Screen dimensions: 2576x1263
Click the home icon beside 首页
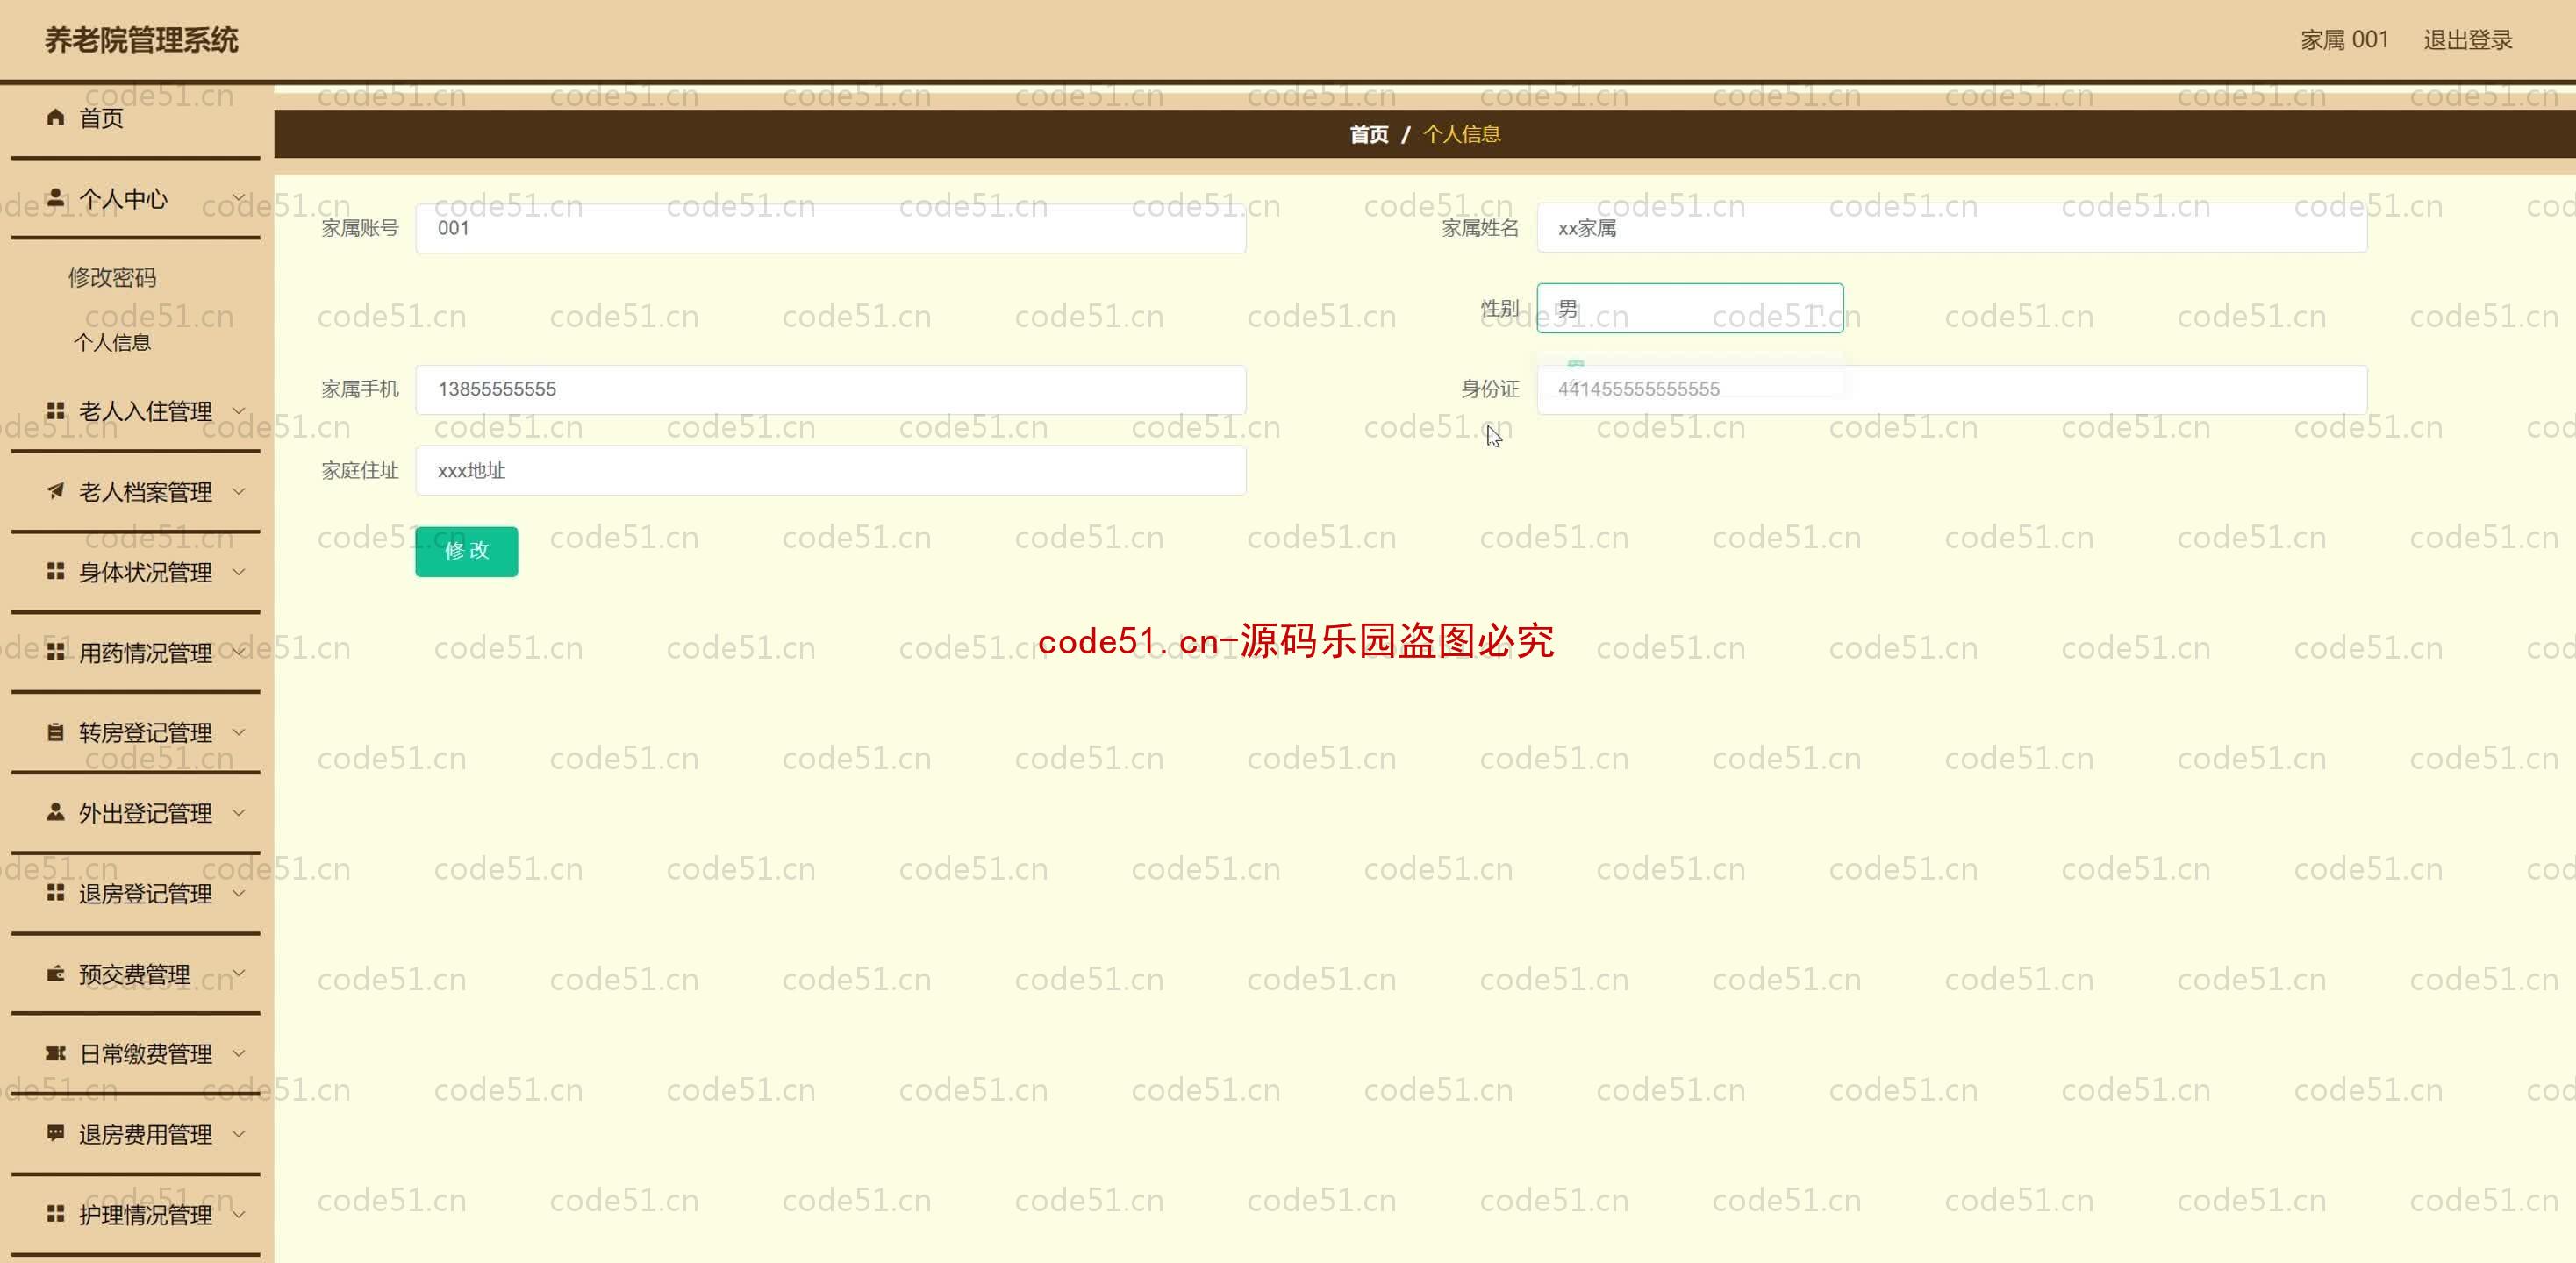pyautogui.click(x=56, y=118)
